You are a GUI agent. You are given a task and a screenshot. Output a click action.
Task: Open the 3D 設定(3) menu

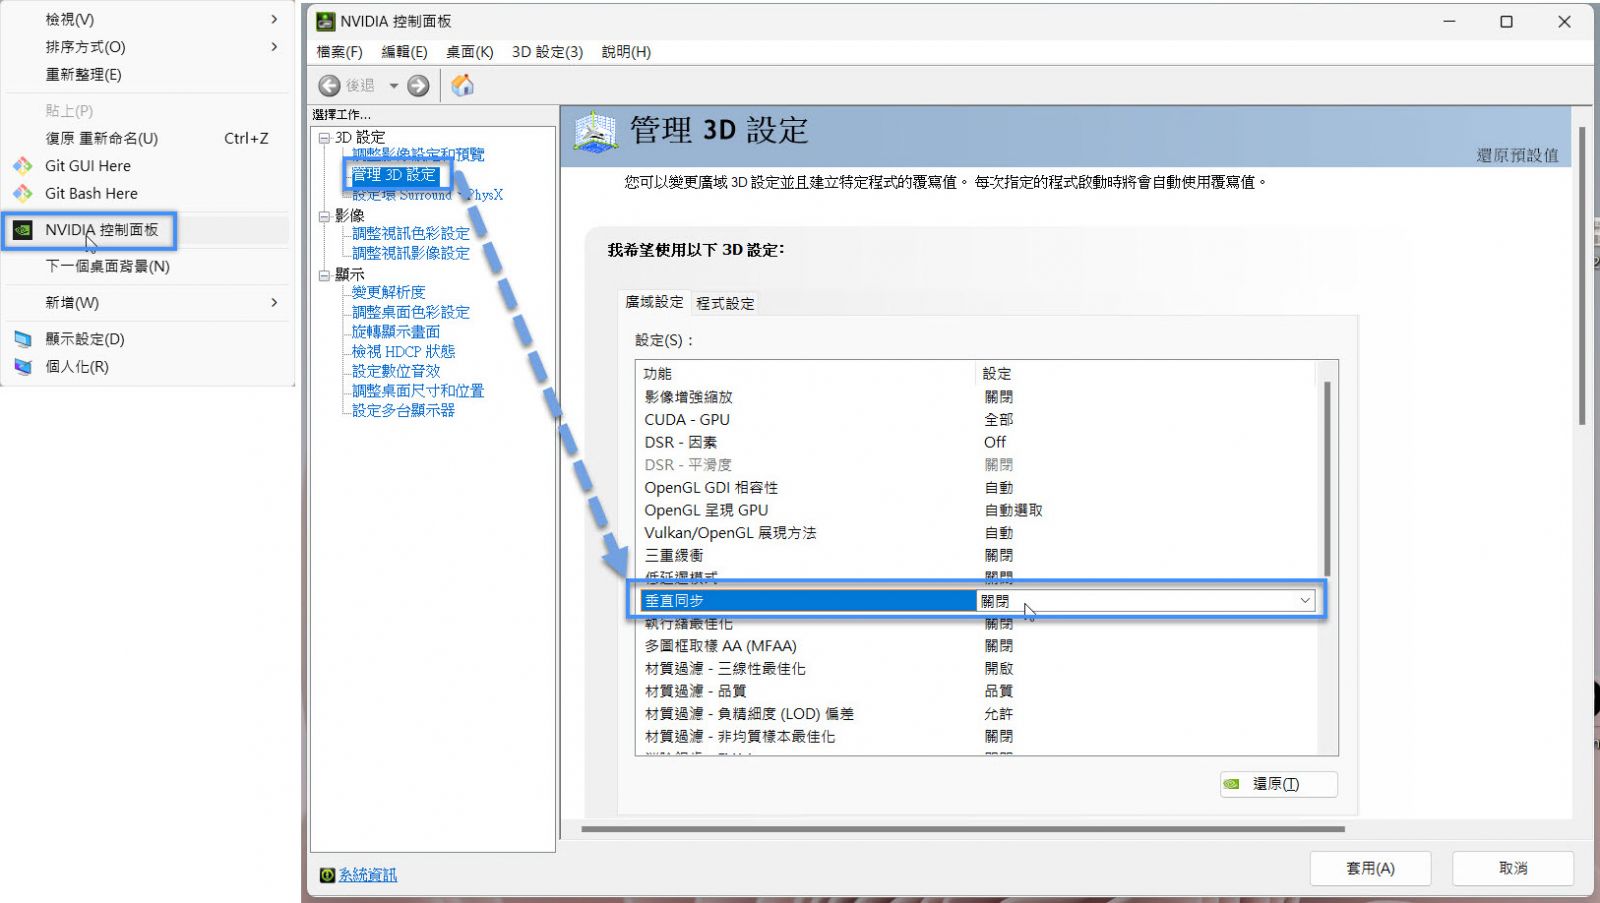[547, 52]
